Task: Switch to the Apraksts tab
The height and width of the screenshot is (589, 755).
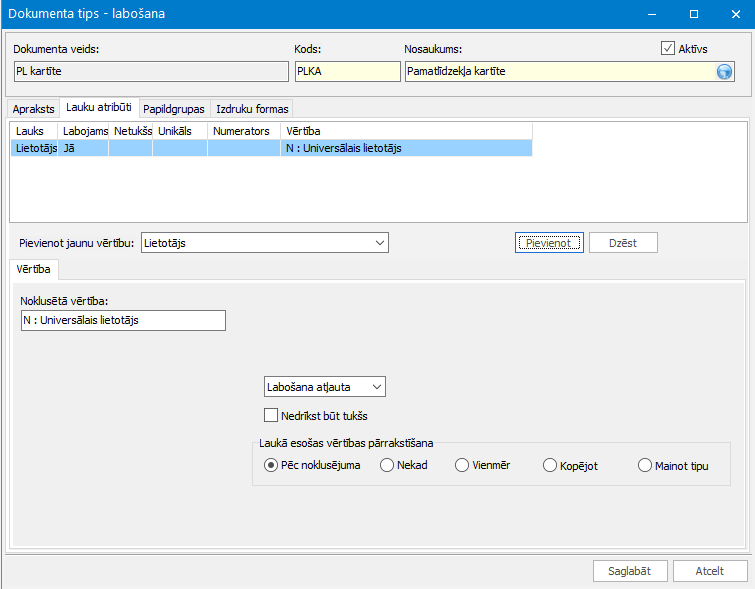Action: [x=33, y=109]
